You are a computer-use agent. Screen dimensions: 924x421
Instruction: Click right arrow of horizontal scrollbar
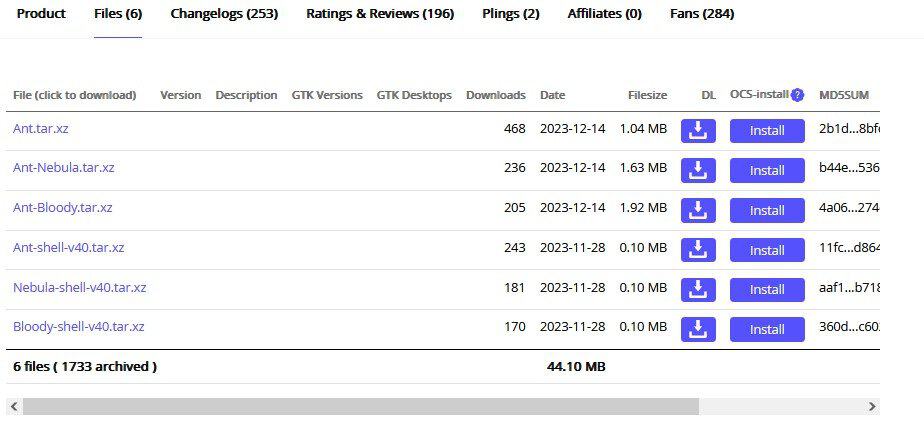point(872,407)
